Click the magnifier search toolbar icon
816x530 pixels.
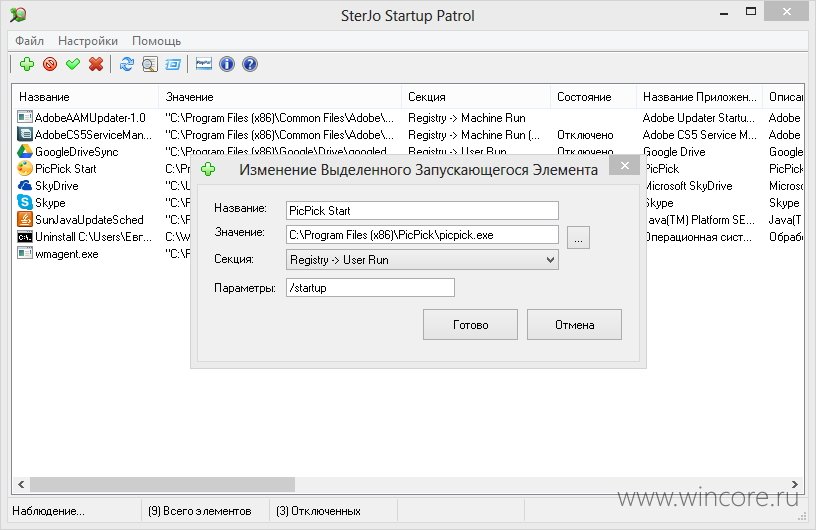click(x=150, y=64)
